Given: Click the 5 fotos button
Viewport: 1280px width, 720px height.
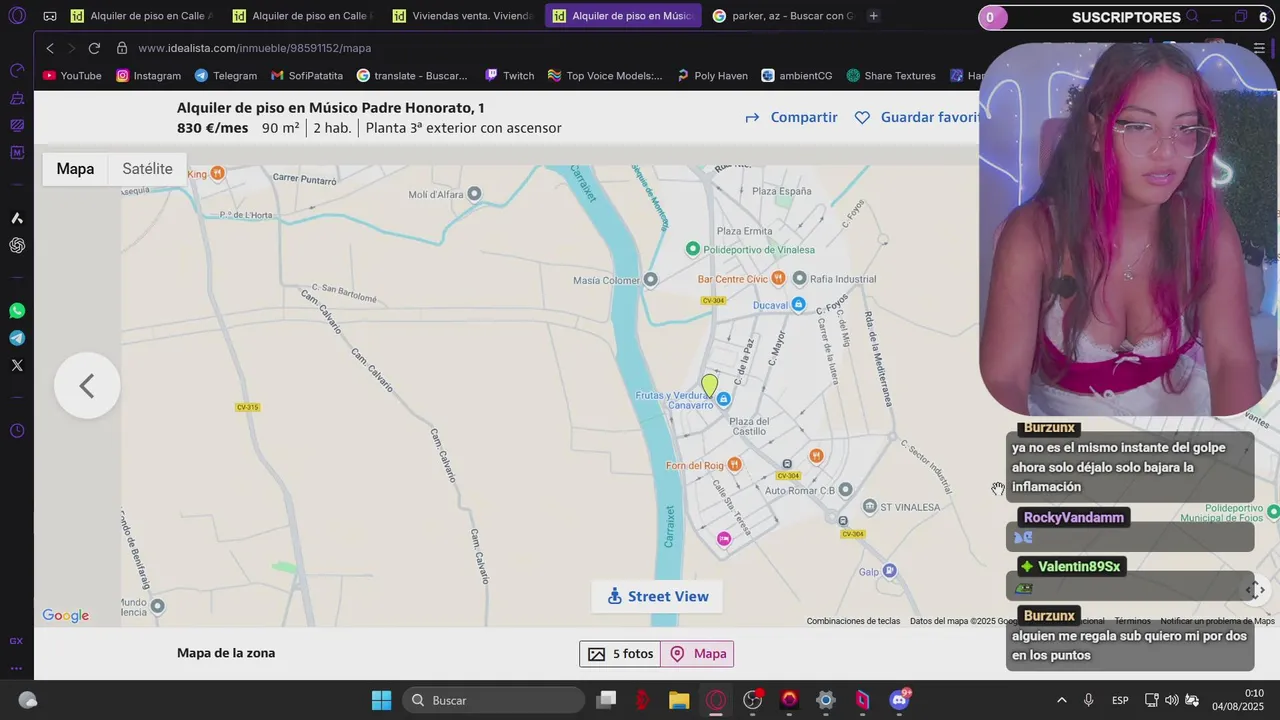Looking at the screenshot, I should pyautogui.click(x=621, y=654).
